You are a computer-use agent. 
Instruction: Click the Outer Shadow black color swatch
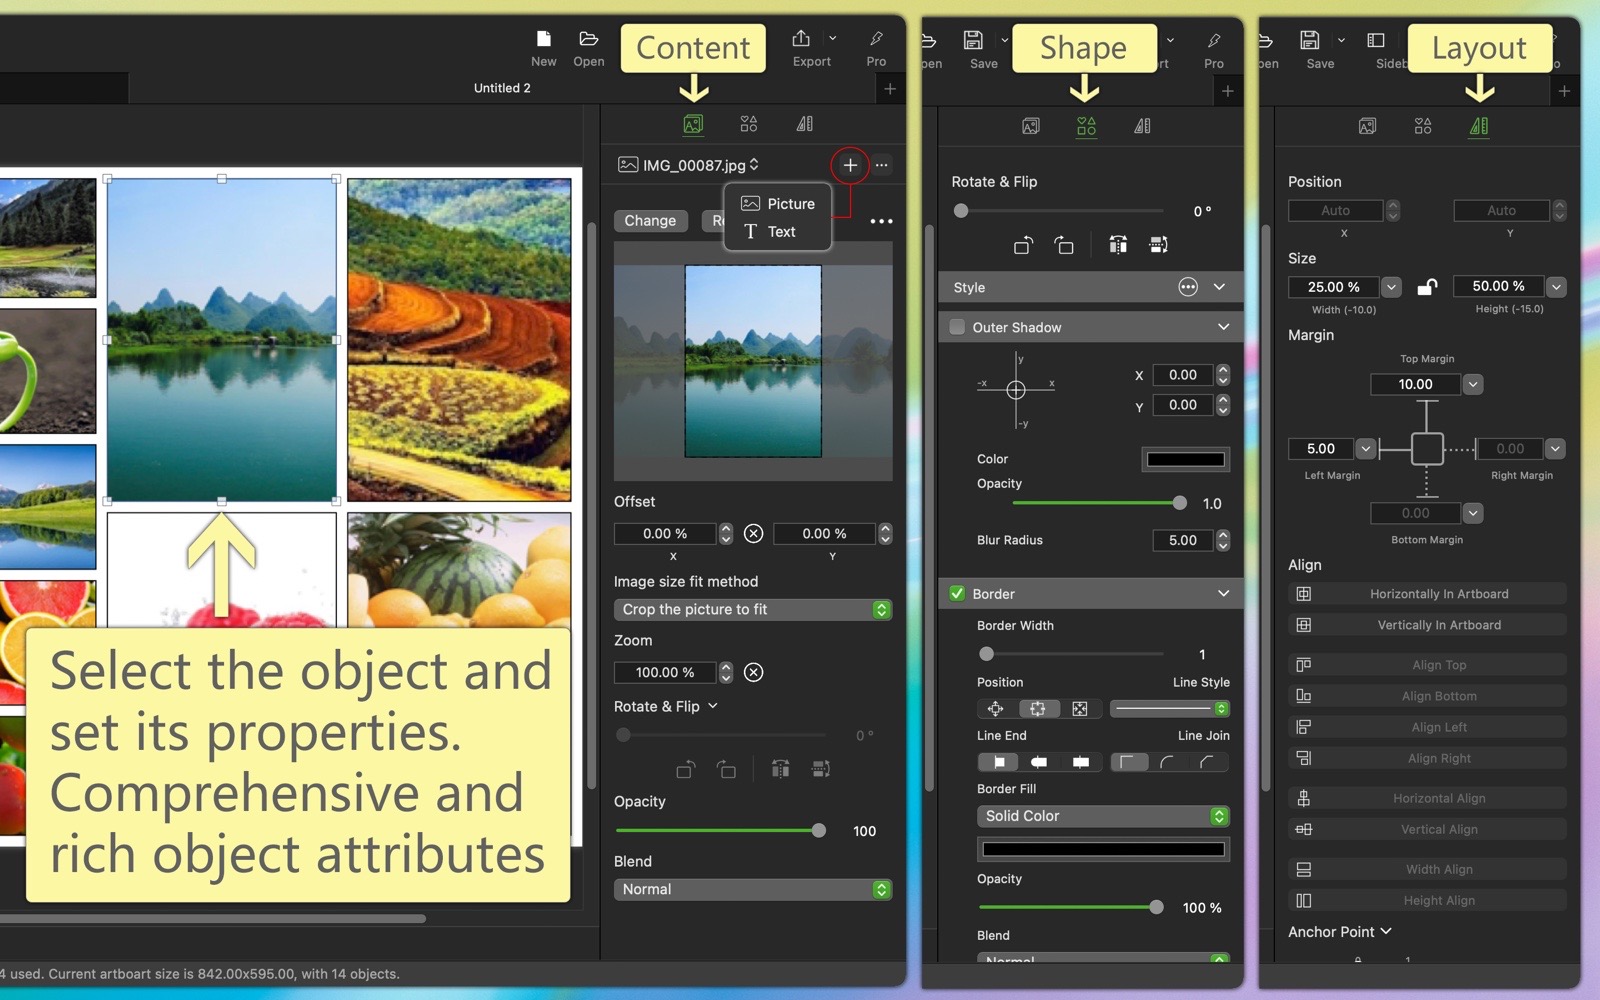[x=1185, y=459]
